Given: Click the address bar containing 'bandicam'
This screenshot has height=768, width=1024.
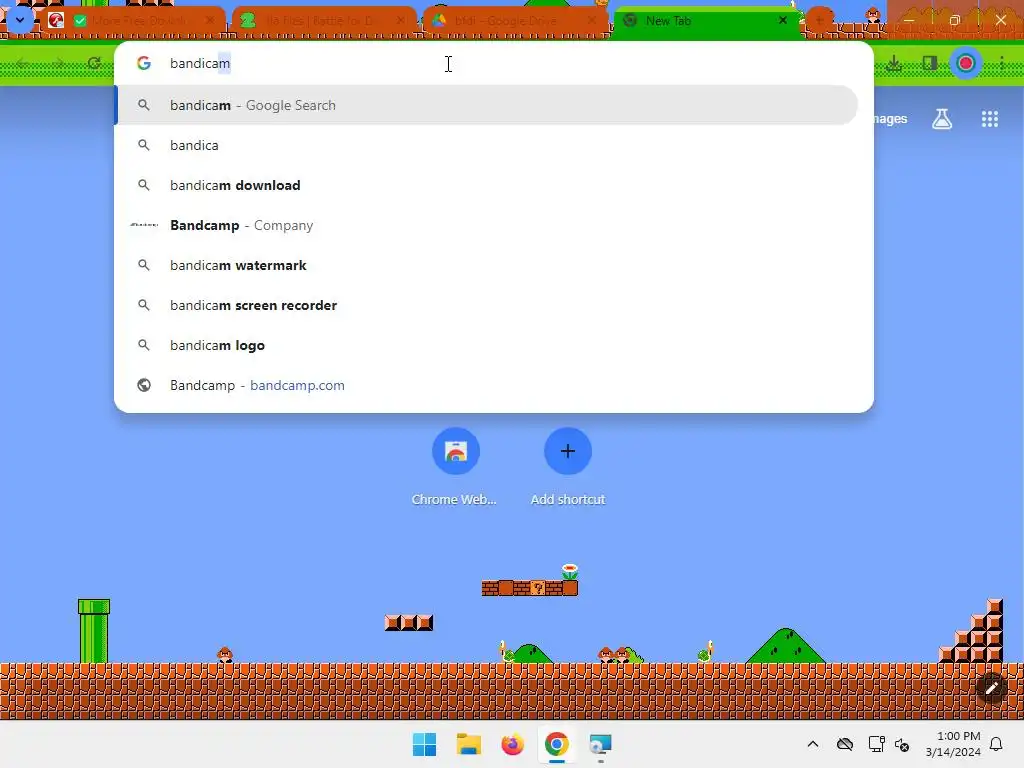Looking at the screenshot, I should pyautogui.click(x=494, y=63).
